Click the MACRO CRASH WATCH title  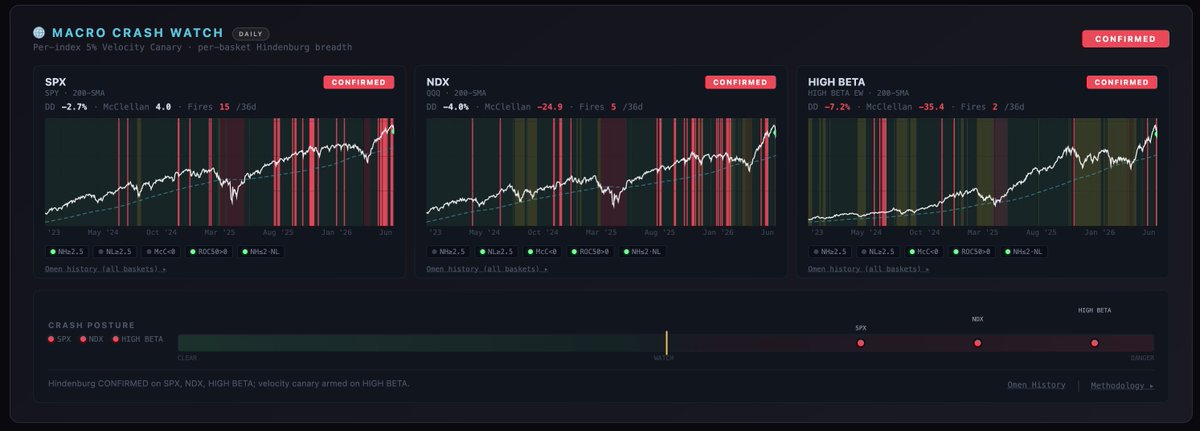(138, 33)
